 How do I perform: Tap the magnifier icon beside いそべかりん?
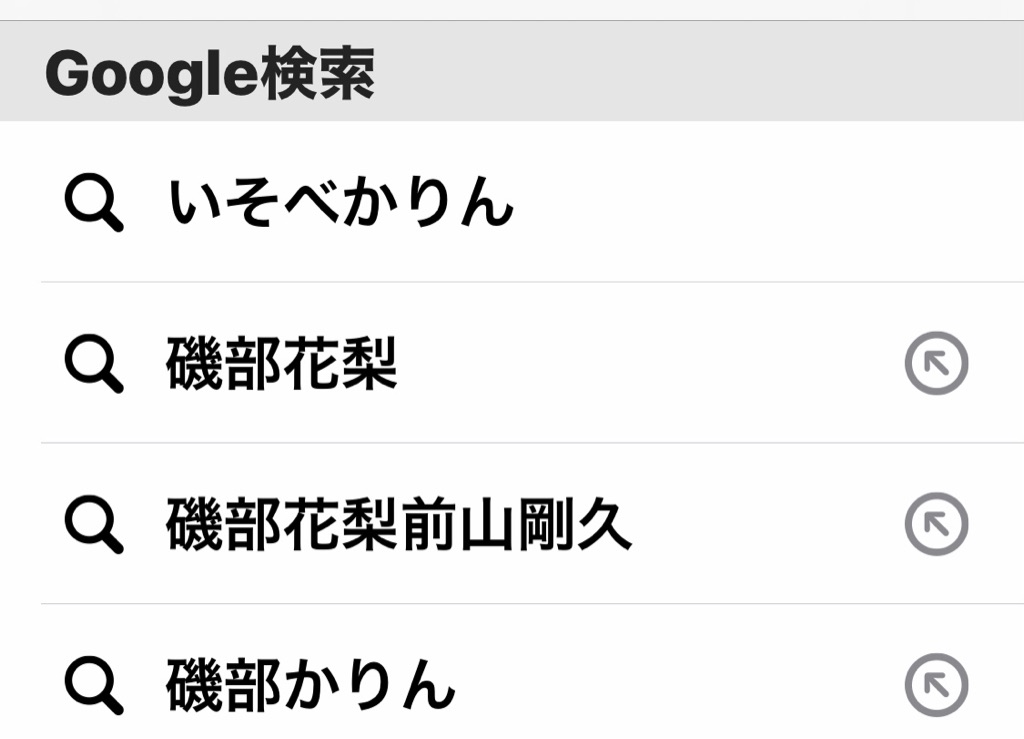pyautogui.click(x=94, y=202)
